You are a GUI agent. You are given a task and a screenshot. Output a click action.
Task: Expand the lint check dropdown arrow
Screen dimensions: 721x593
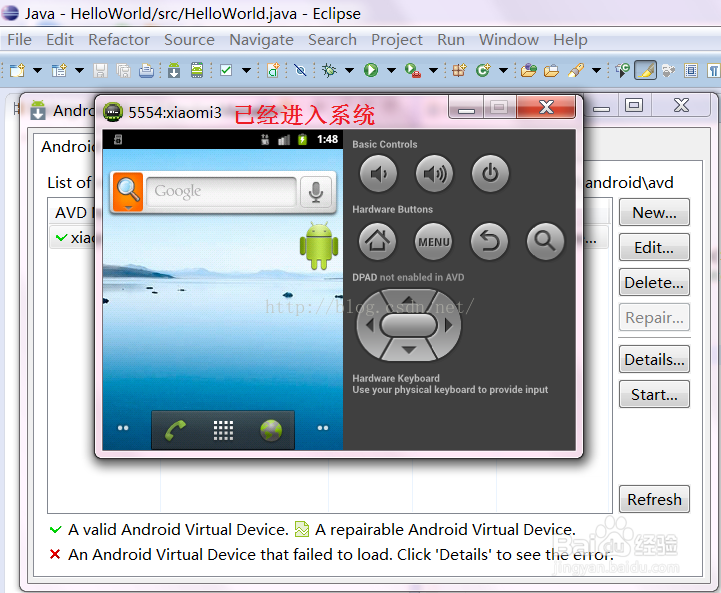[x=246, y=71]
